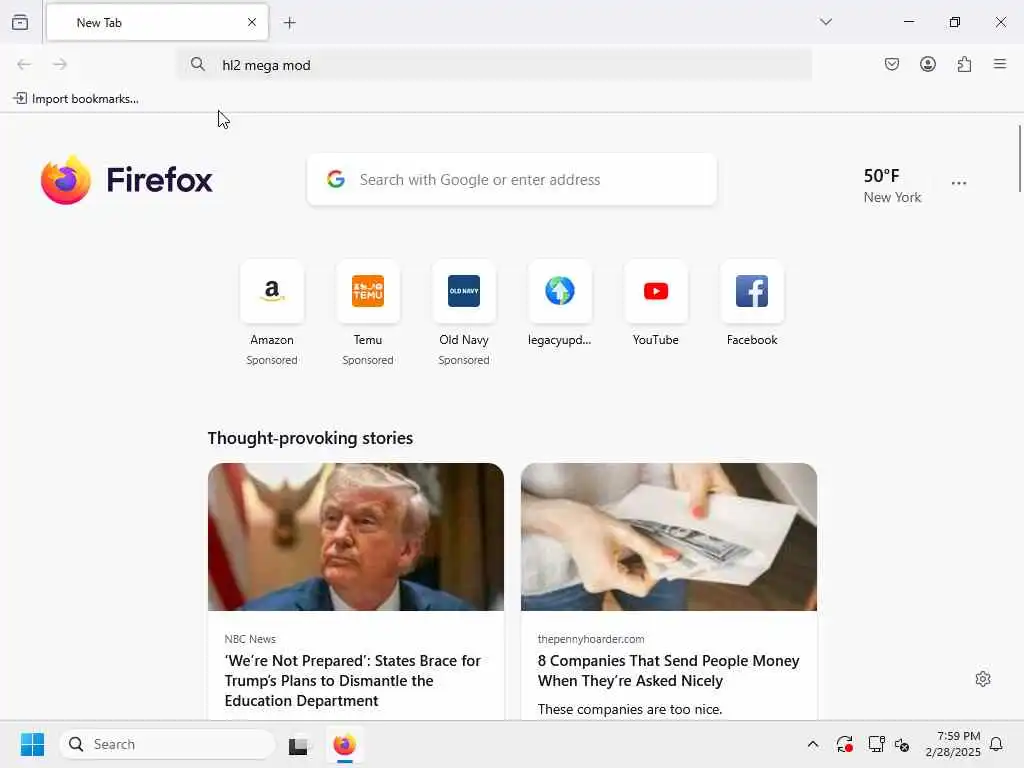Image resolution: width=1024 pixels, height=768 pixels.
Task: Open the Windows Start menu
Action: point(32,744)
